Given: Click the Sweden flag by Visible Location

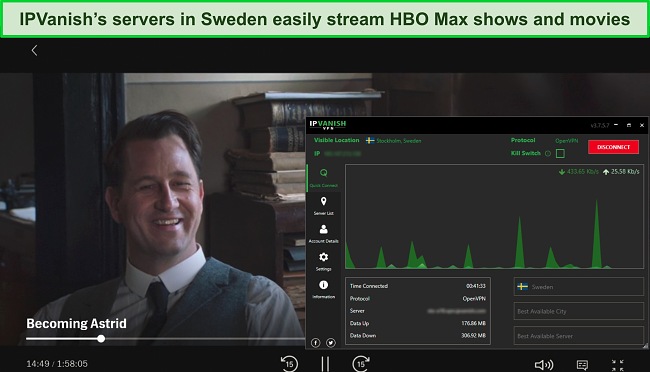Looking at the screenshot, I should click(370, 141).
